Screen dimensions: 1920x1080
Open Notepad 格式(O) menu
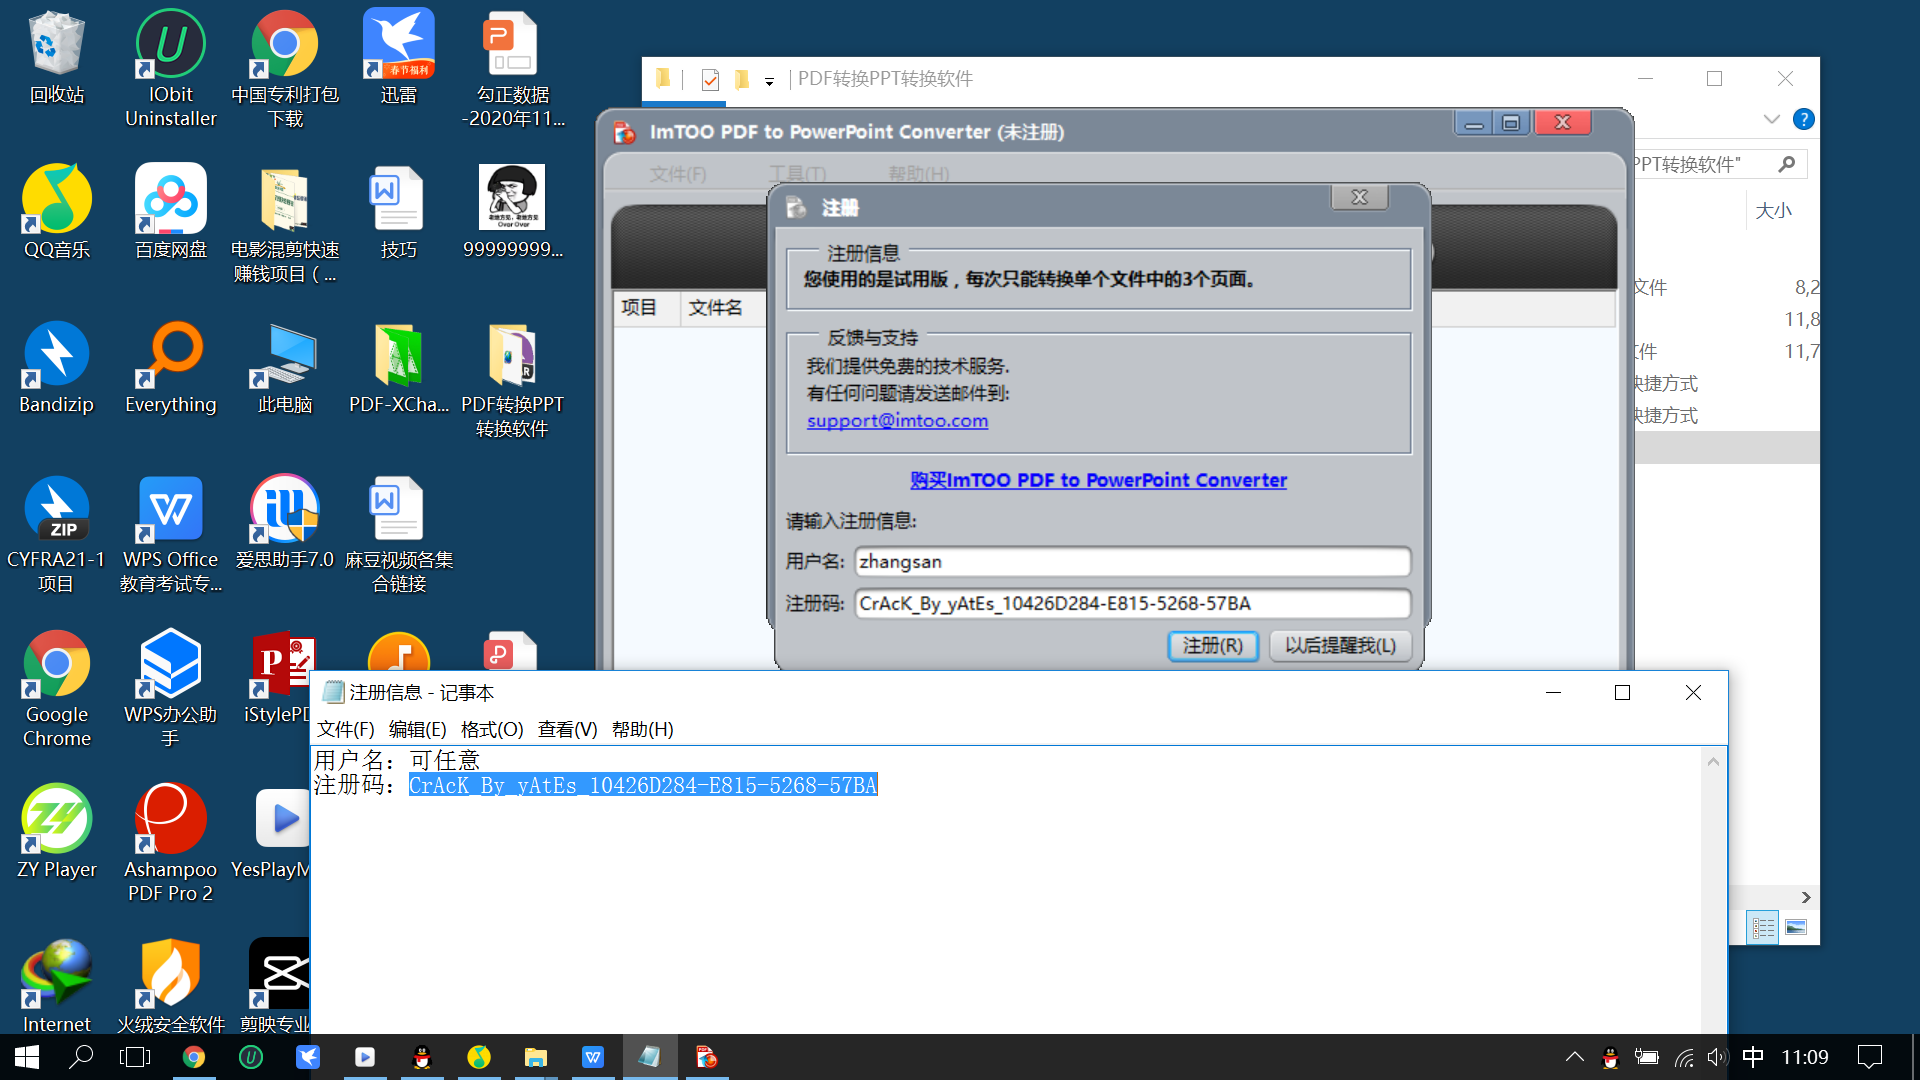(491, 729)
